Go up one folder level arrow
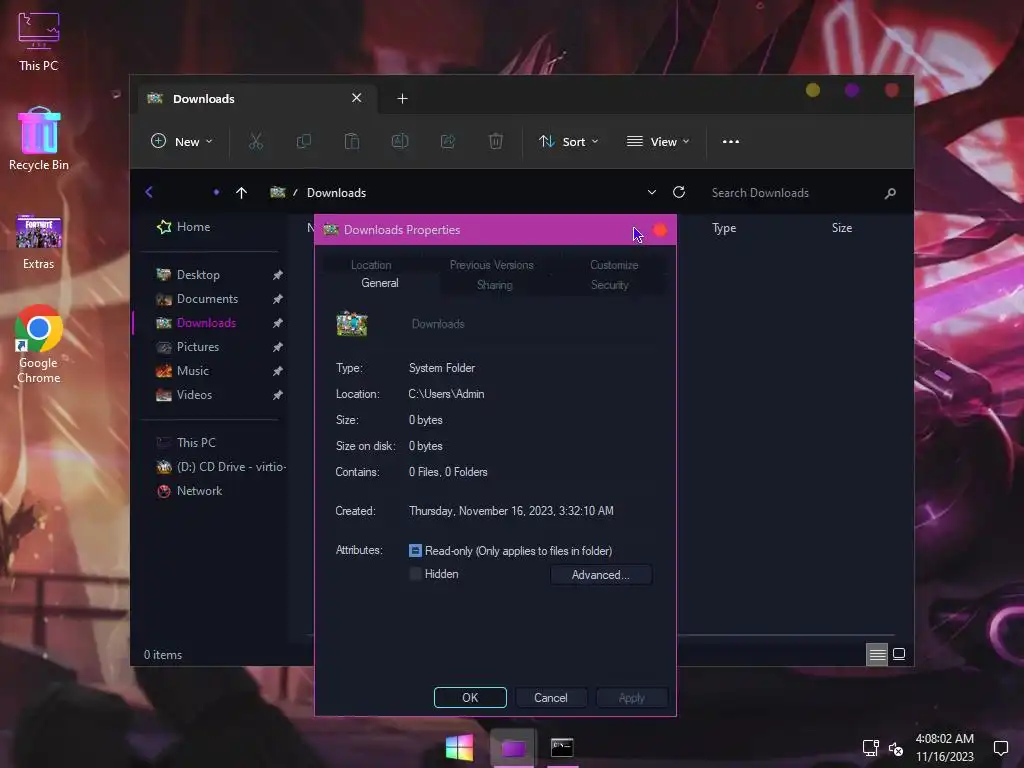 pos(241,193)
